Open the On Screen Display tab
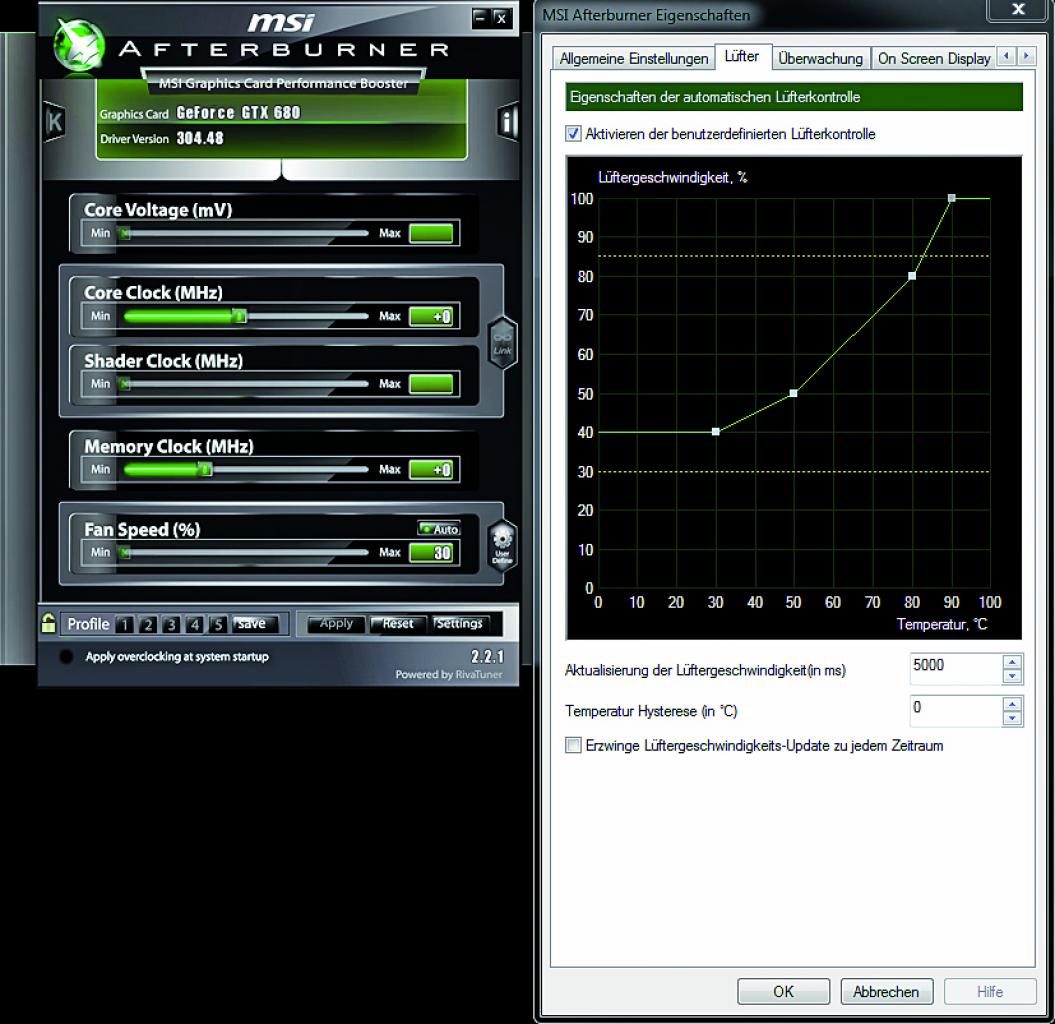Image resolution: width=1055 pixels, height=1024 pixels. click(x=934, y=59)
